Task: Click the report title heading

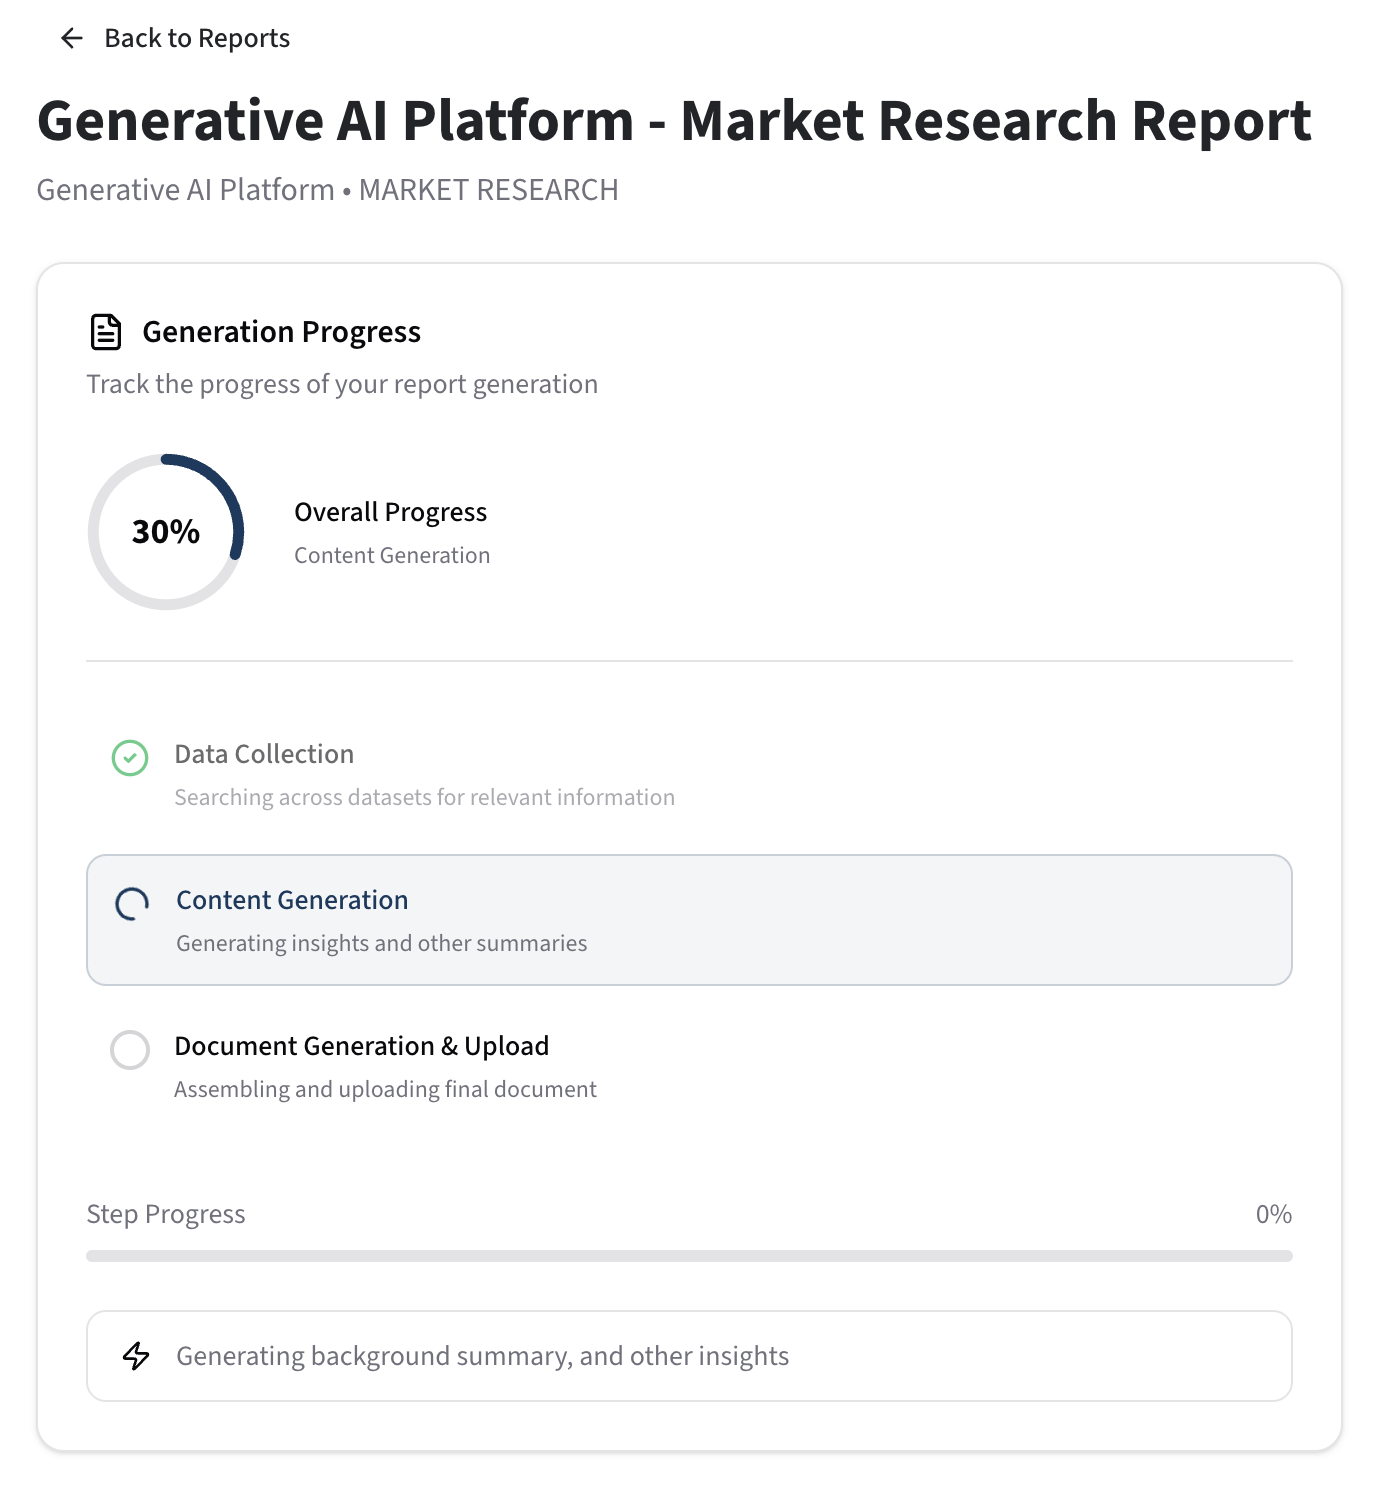Action: point(674,121)
